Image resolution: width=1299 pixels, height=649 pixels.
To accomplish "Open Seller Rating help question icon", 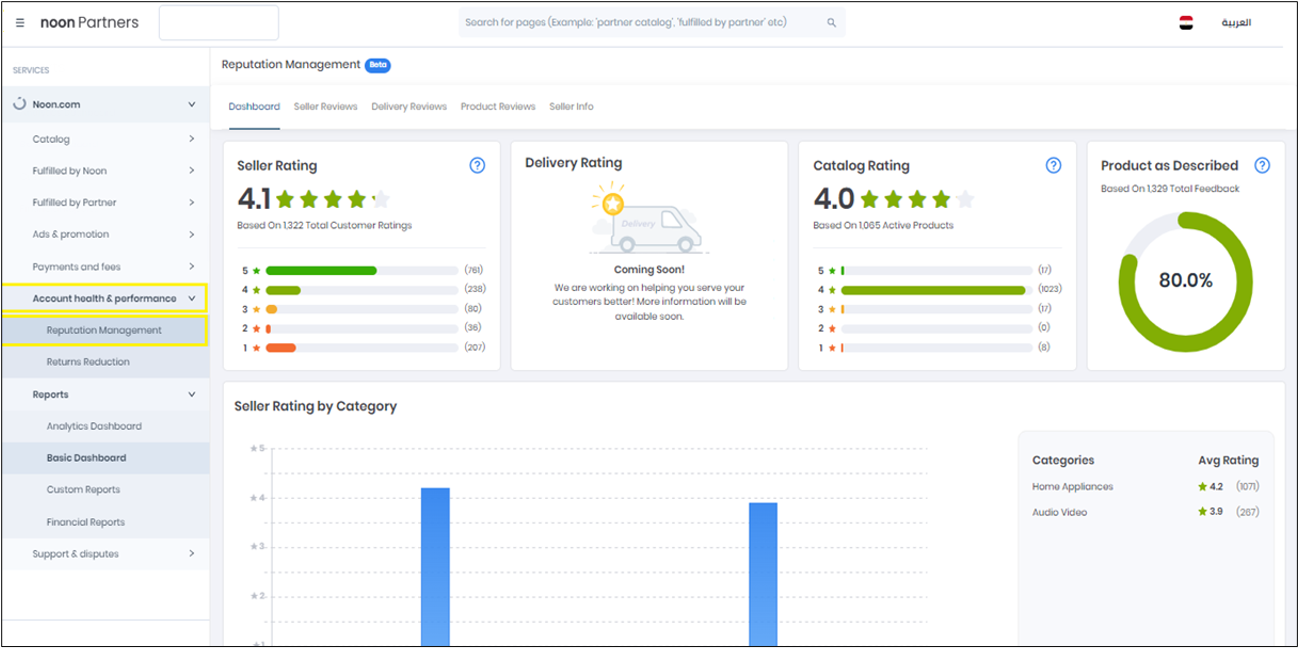I will pos(477,166).
